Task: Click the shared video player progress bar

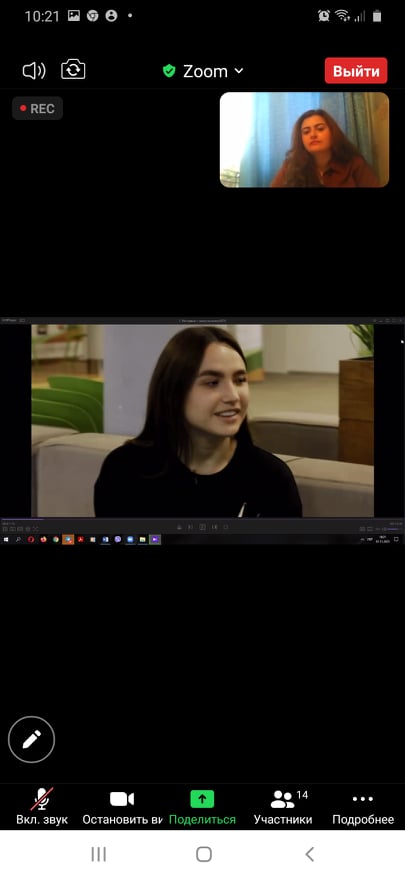Action: (x=202, y=519)
